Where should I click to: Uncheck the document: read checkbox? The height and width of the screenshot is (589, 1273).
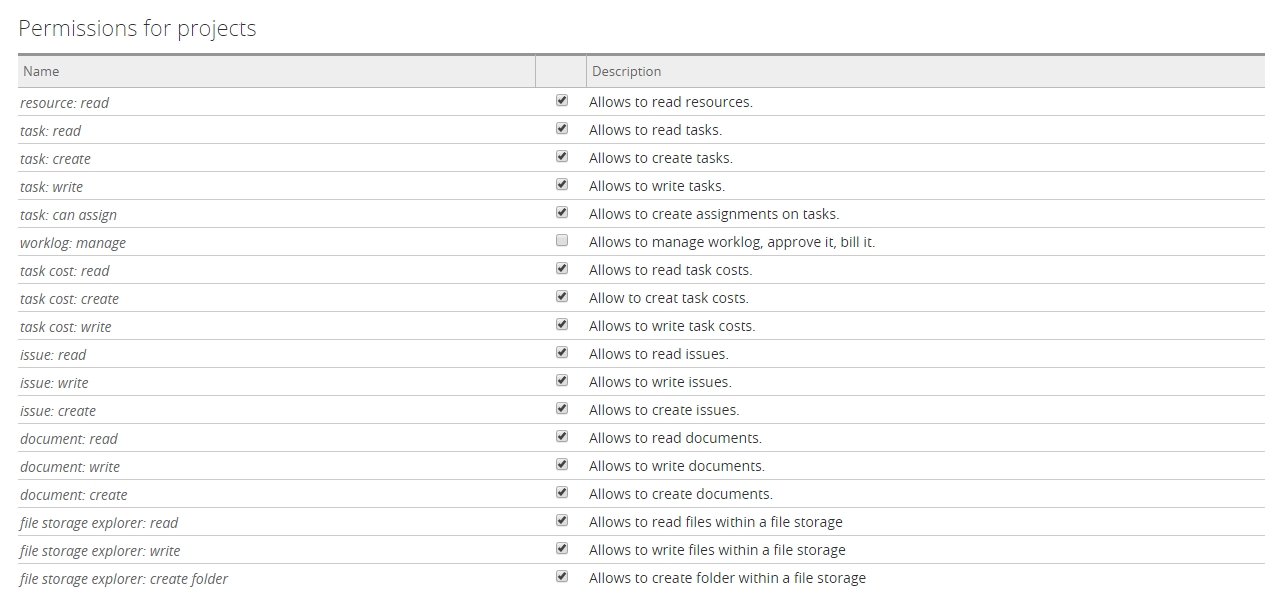pyautogui.click(x=562, y=437)
